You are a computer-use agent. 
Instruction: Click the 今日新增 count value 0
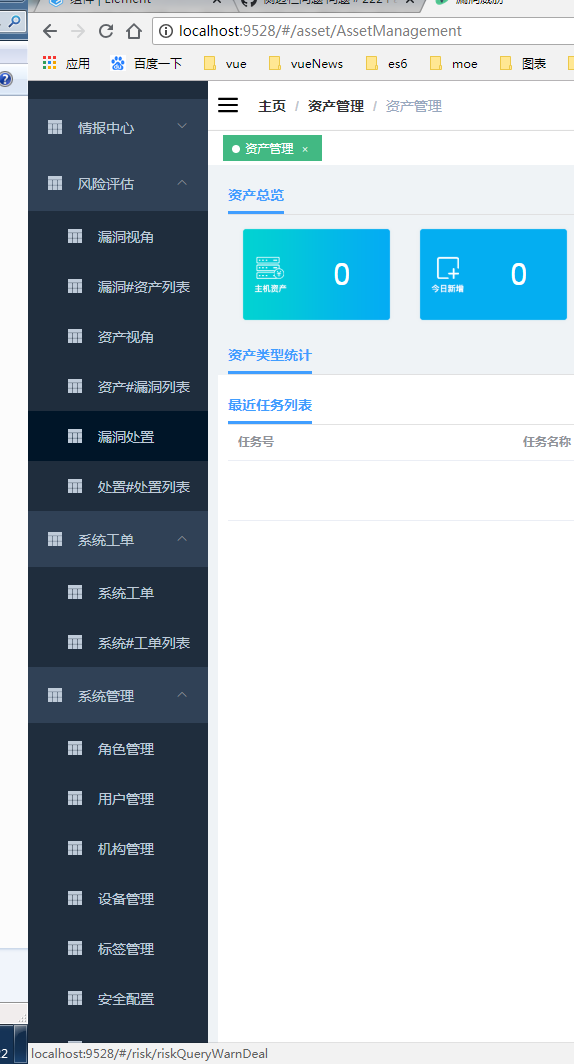coord(518,274)
